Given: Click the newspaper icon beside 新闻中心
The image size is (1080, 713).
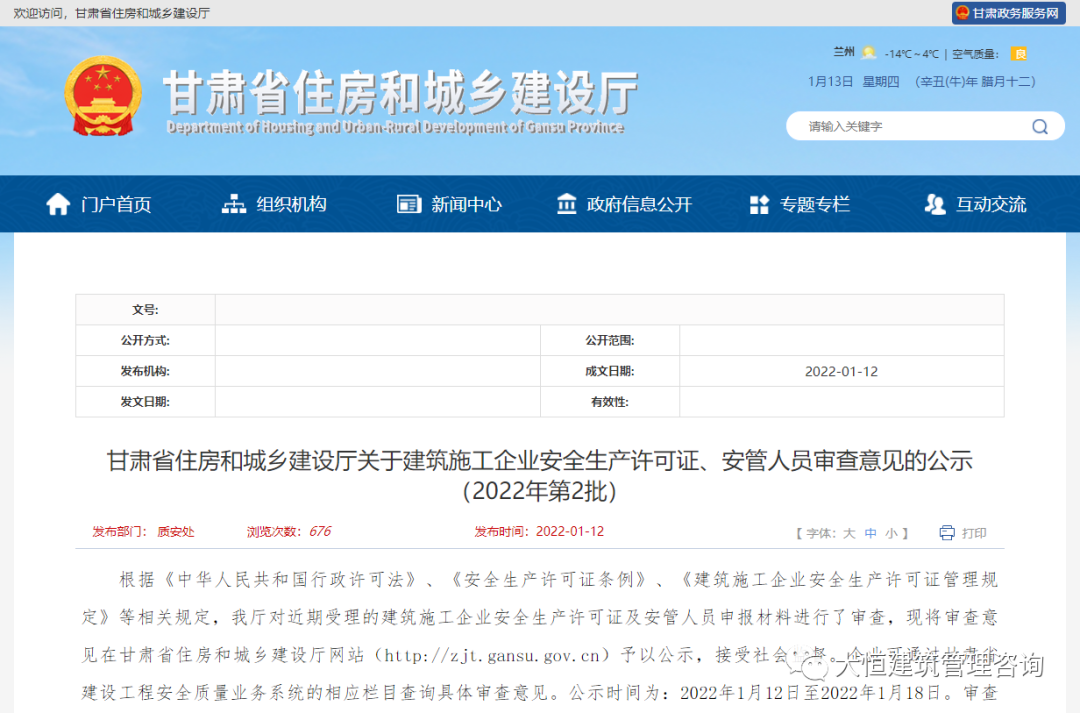Looking at the screenshot, I should pyautogui.click(x=408, y=204).
